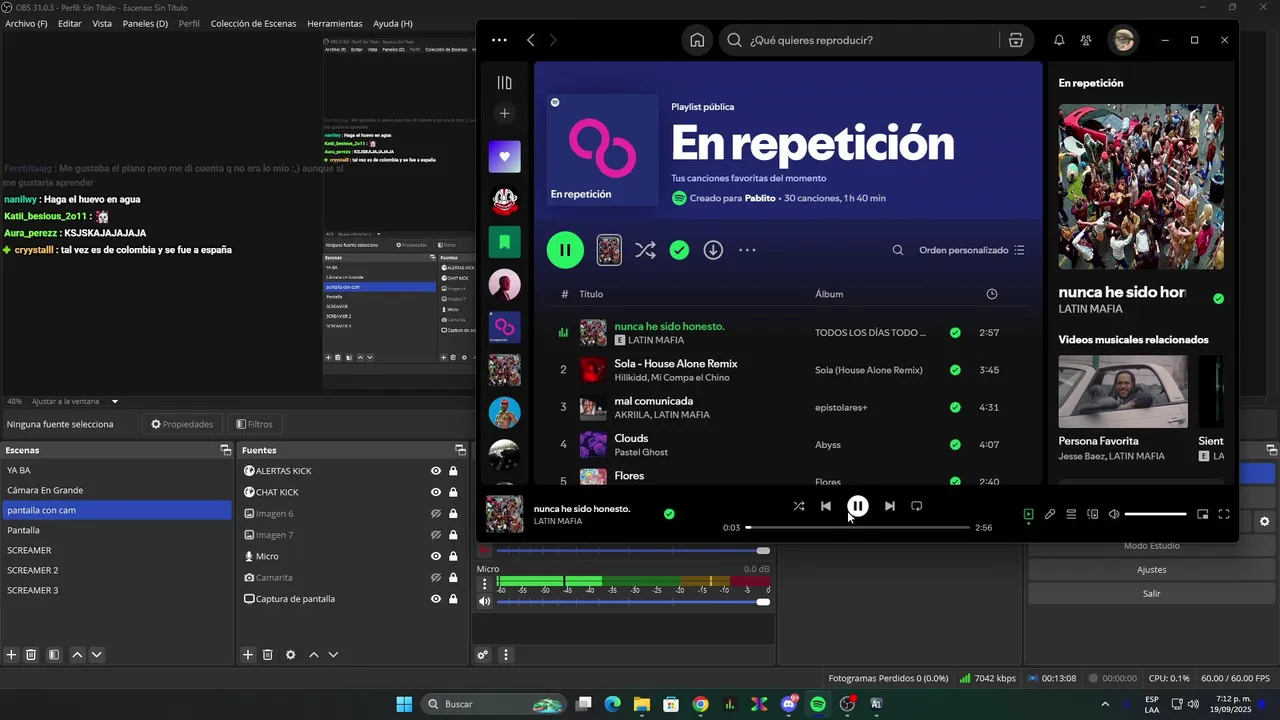Viewport: 1280px width, 720px height.
Task: Seek on the Spotify song progress bar
Action: pos(858,527)
